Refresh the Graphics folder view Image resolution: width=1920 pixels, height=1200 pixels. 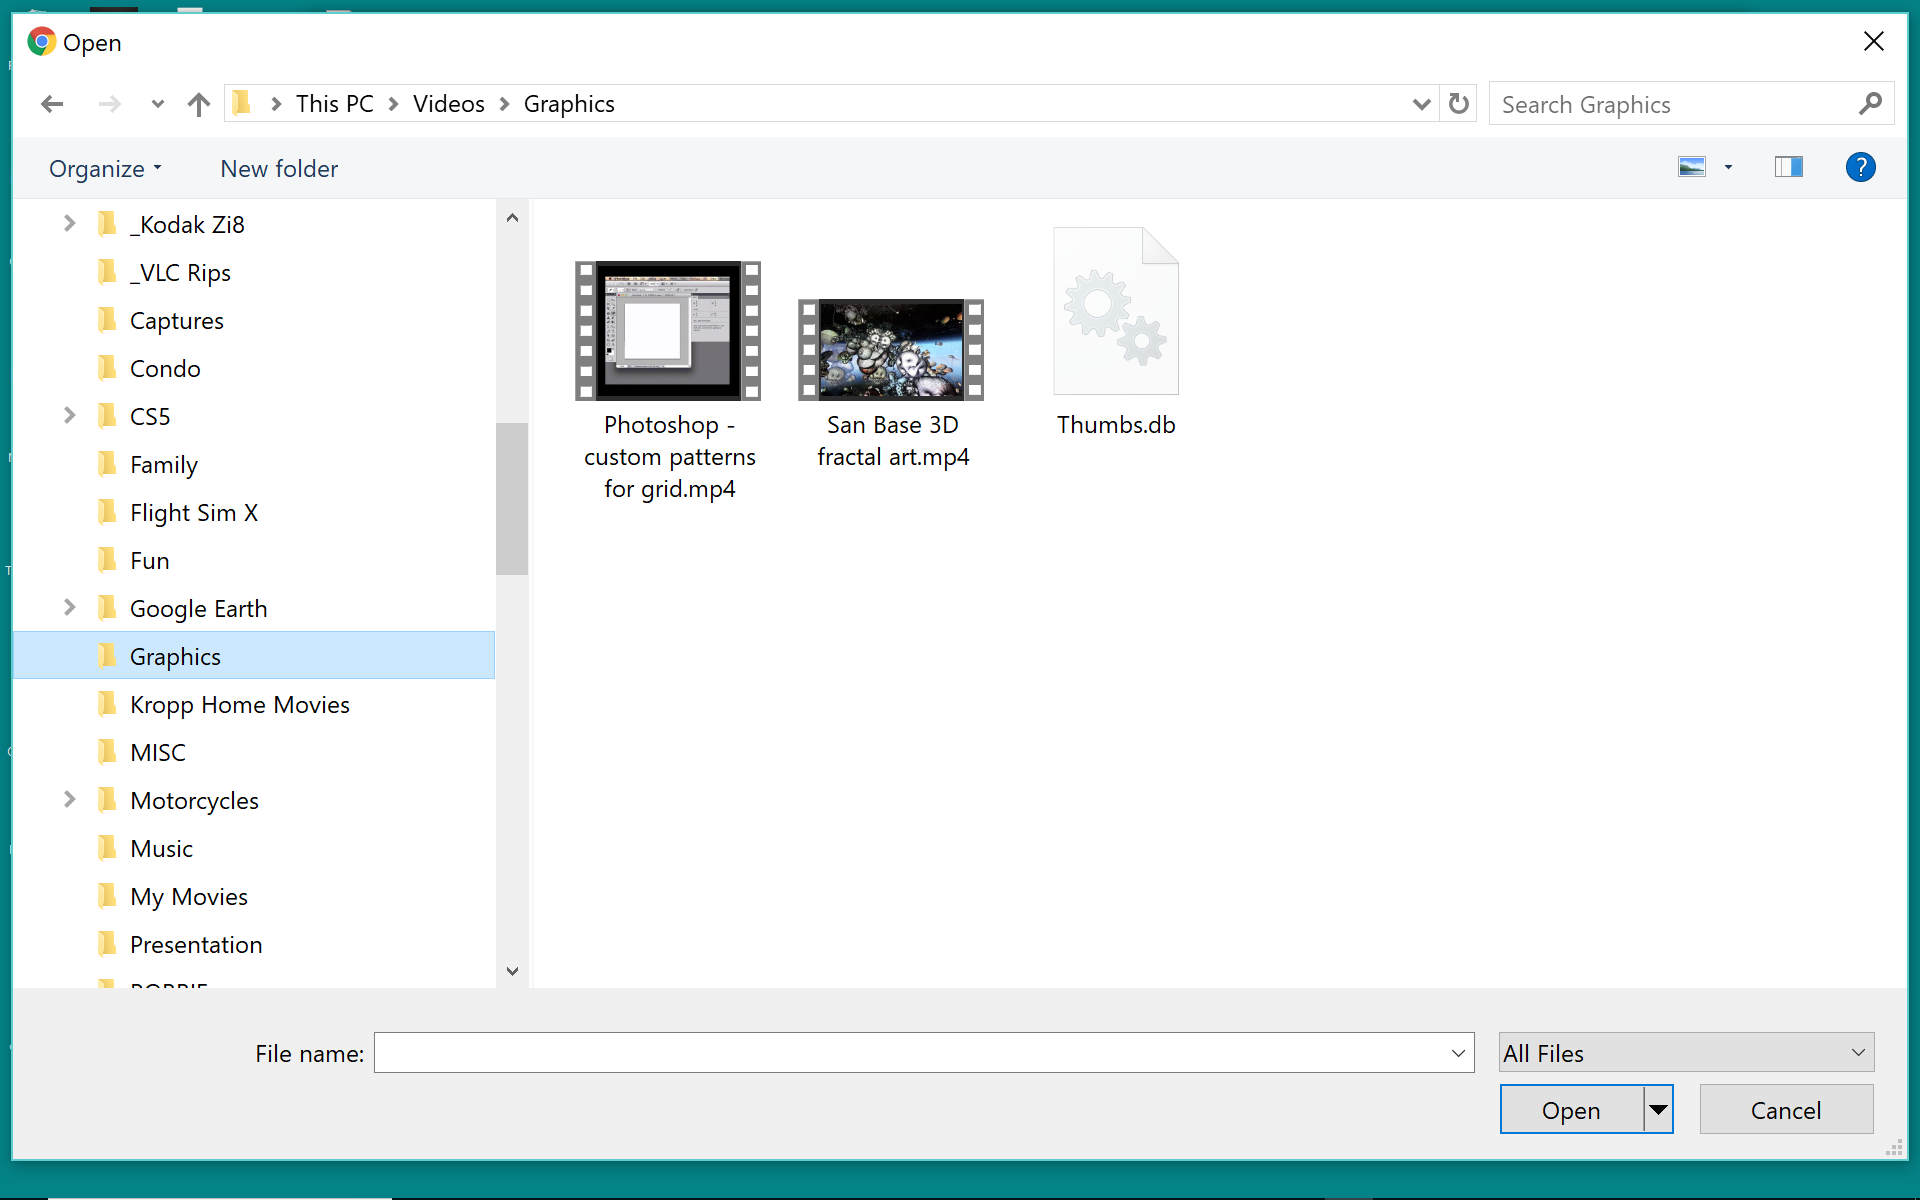pyautogui.click(x=1459, y=104)
